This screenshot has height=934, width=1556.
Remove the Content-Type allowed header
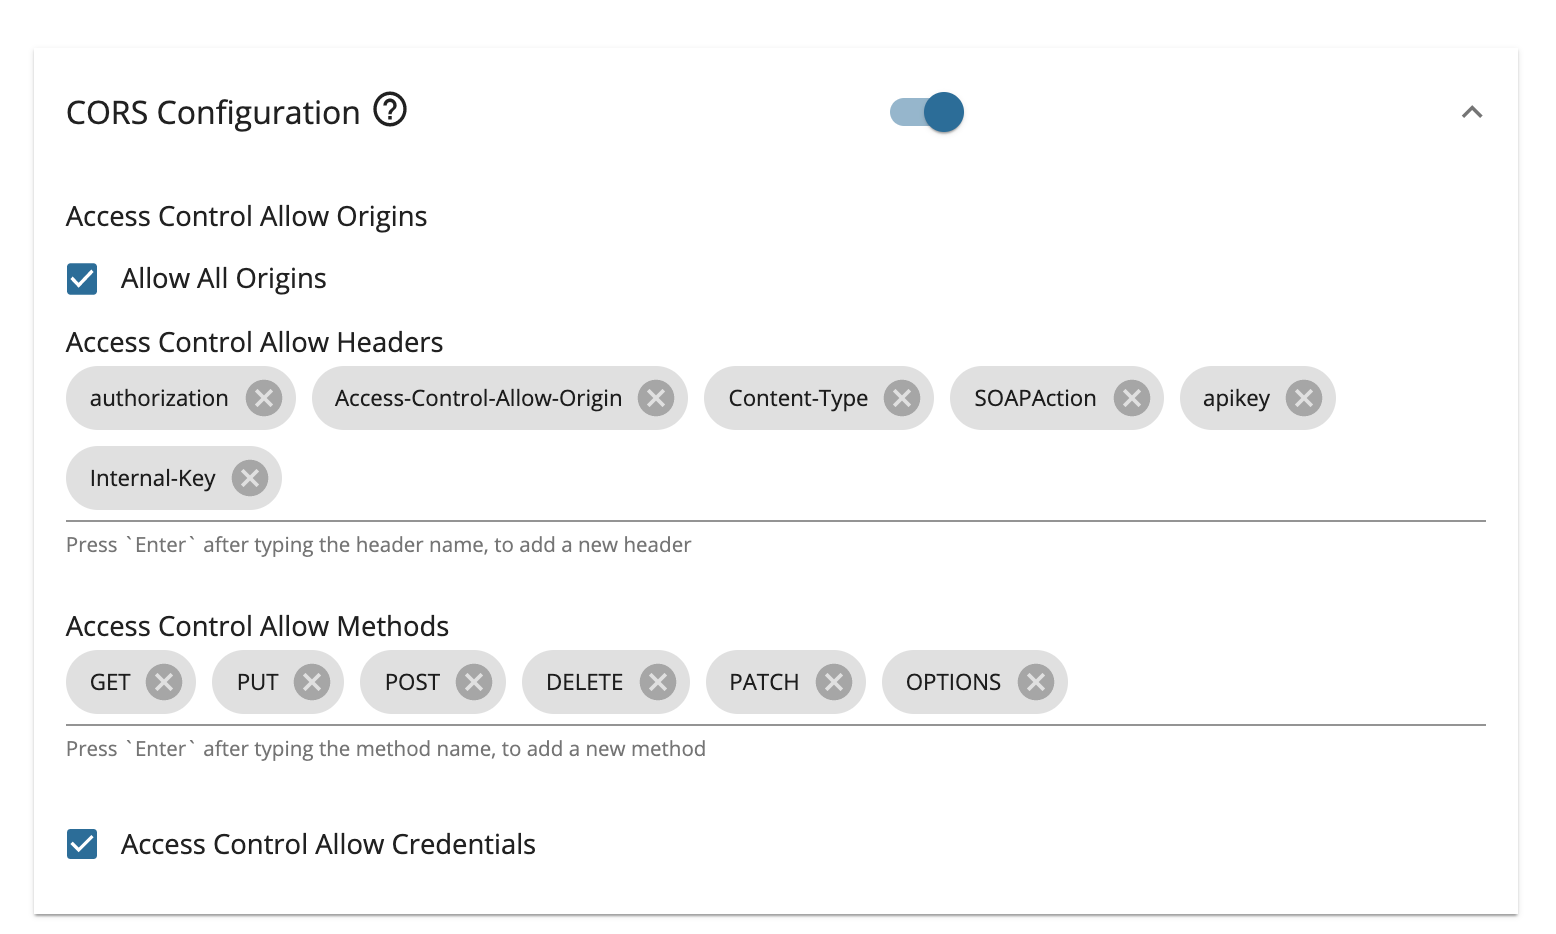901,397
